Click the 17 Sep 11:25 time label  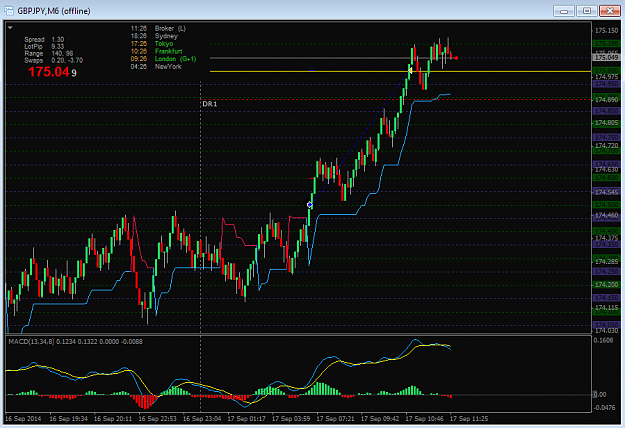click(469, 419)
